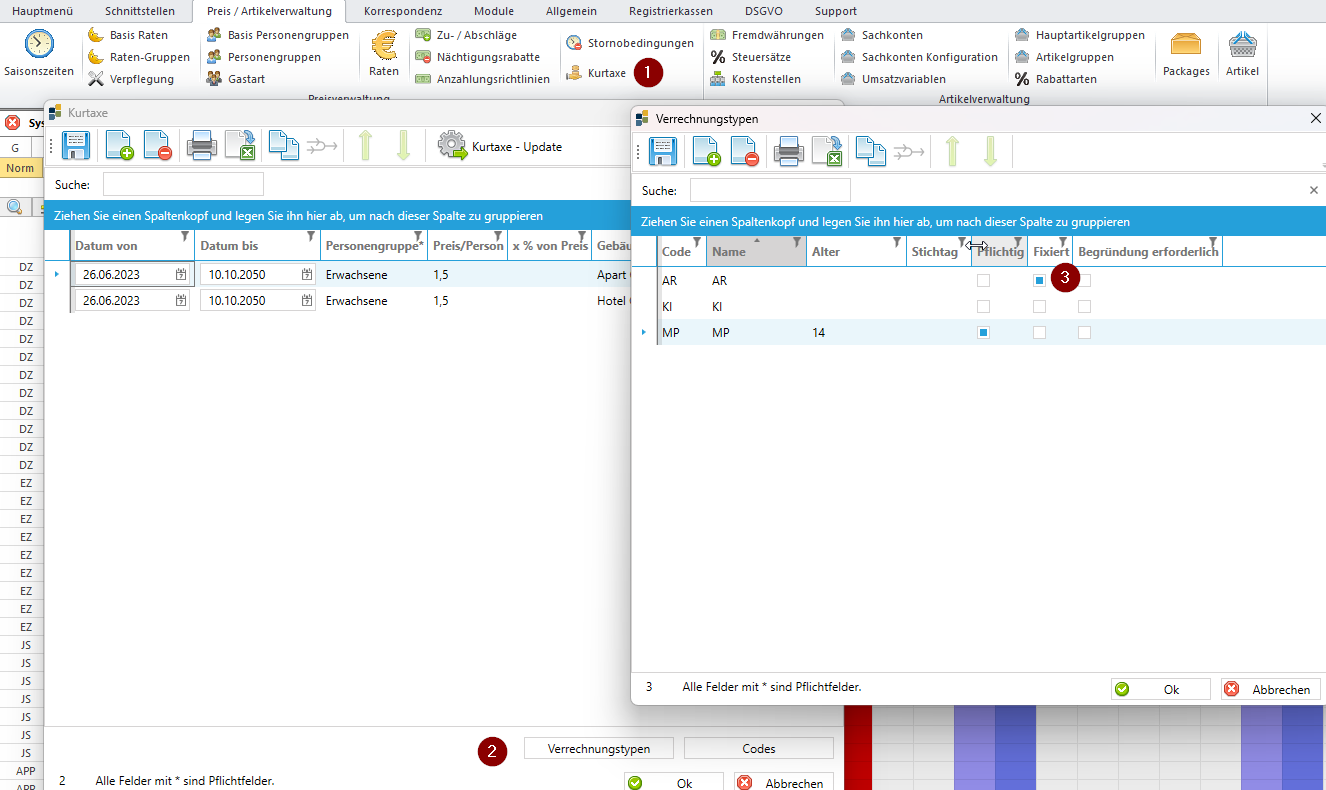Open filter on Code column

point(697,243)
